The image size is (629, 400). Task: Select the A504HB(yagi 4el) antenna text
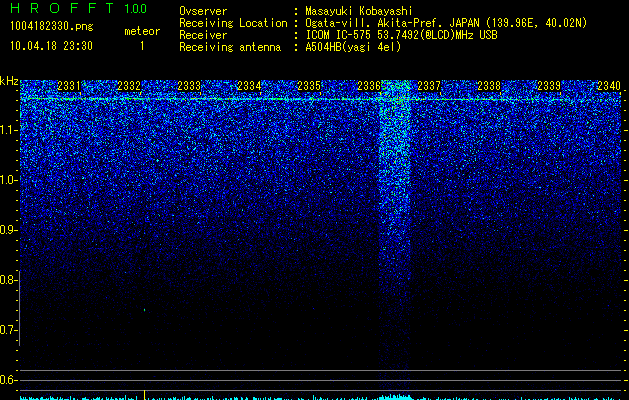coord(353,47)
